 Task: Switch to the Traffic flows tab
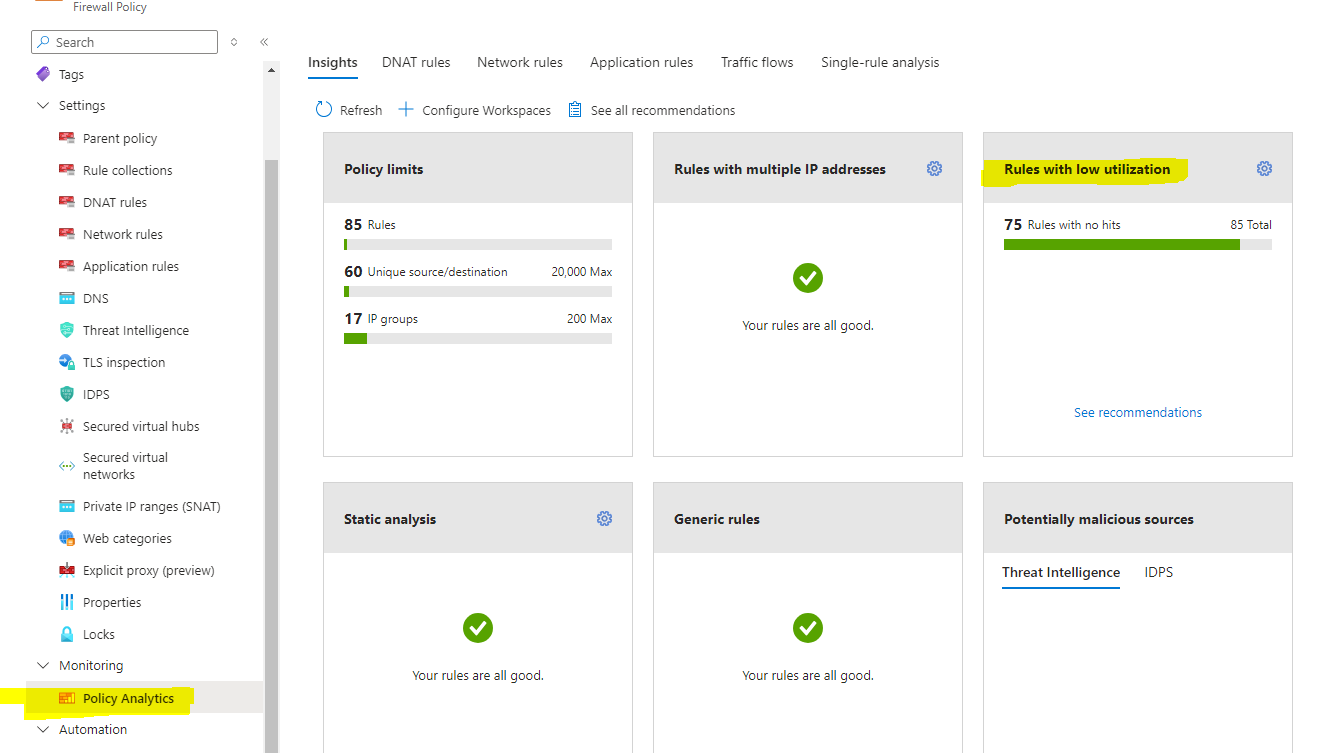click(x=757, y=62)
